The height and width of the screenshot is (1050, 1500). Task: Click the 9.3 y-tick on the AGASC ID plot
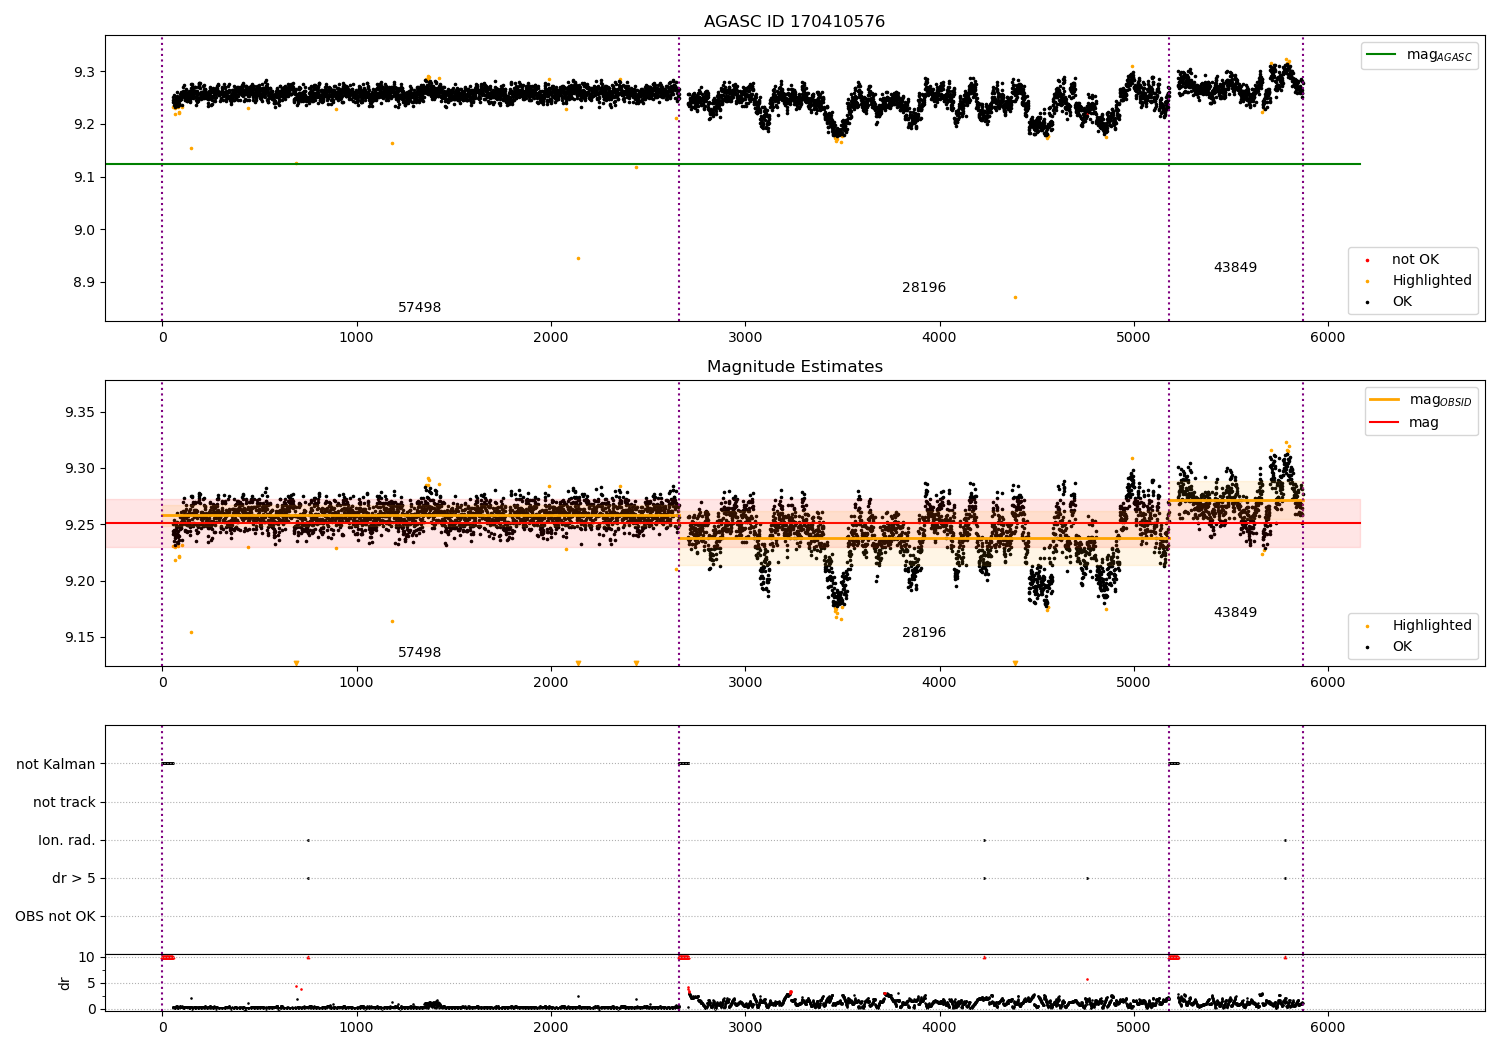coord(84,72)
